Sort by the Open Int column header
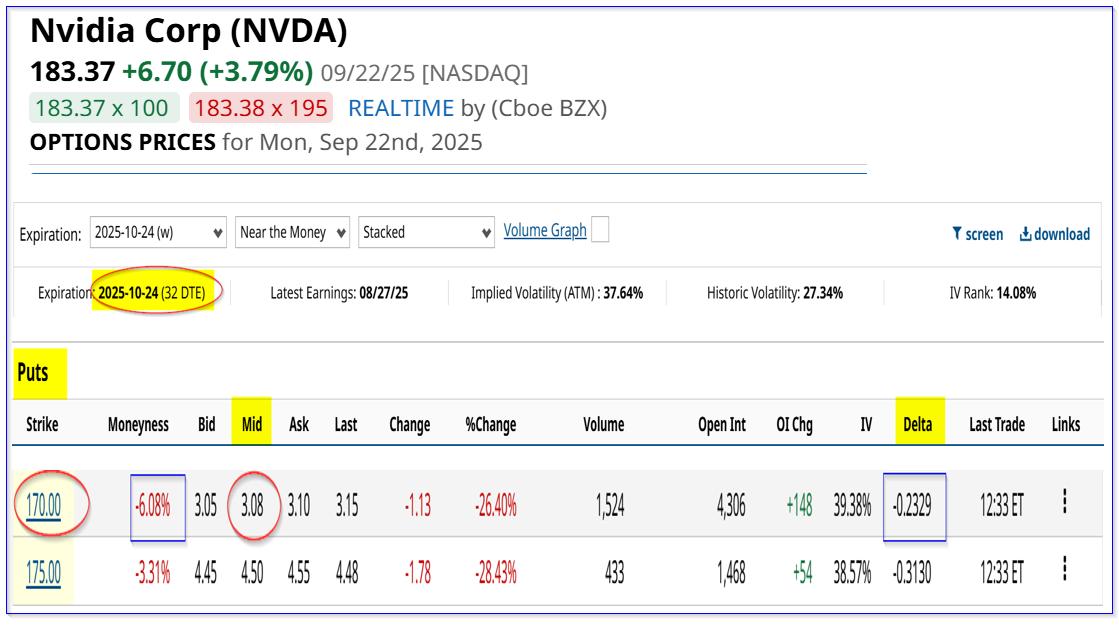The height and width of the screenshot is (625, 1119). click(x=721, y=425)
